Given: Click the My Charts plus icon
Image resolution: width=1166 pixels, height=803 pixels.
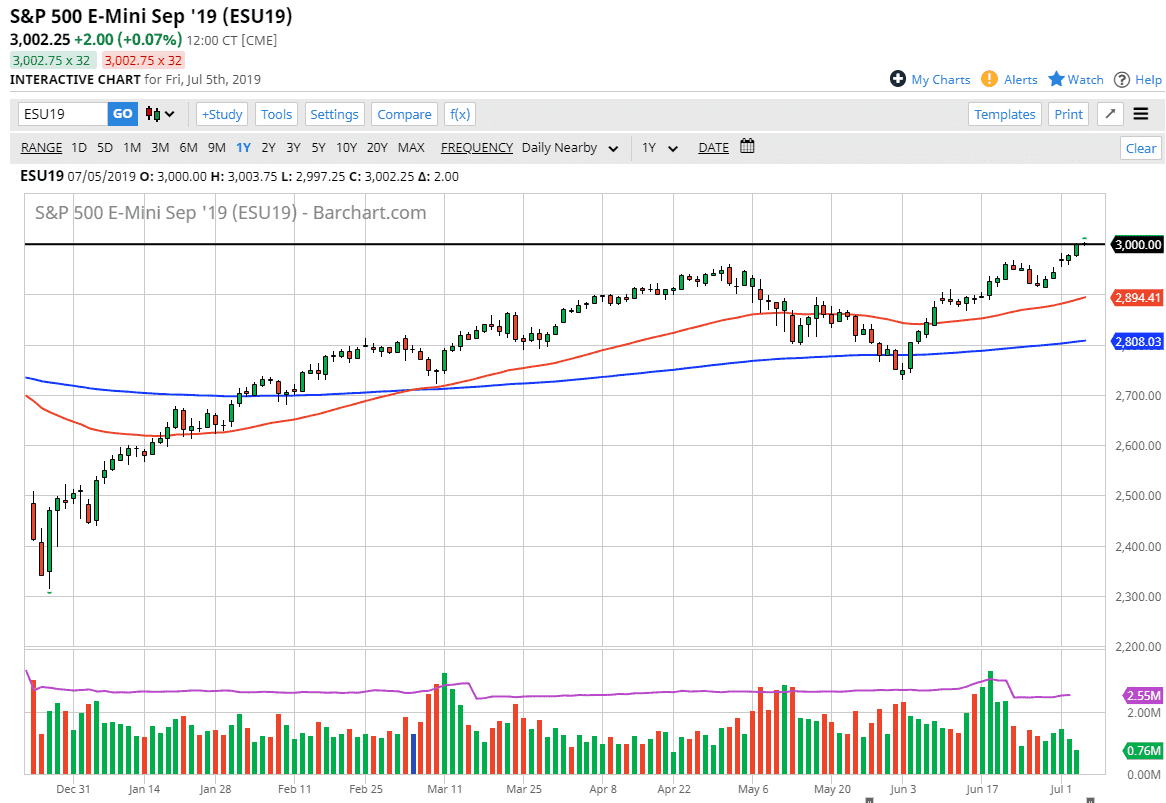Looking at the screenshot, I should 898,79.
